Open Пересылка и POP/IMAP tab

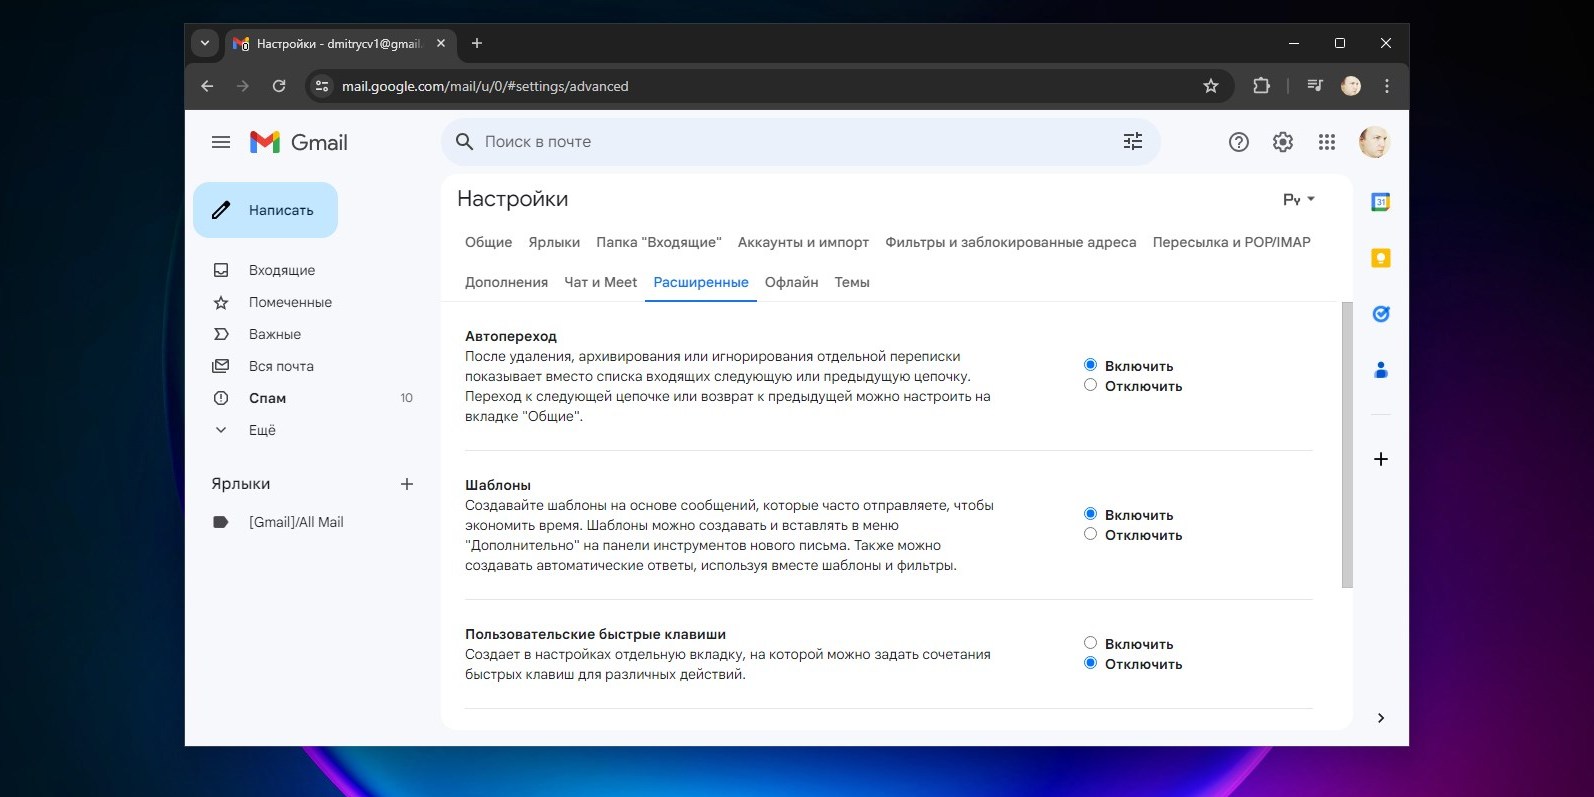pyautogui.click(x=1231, y=242)
